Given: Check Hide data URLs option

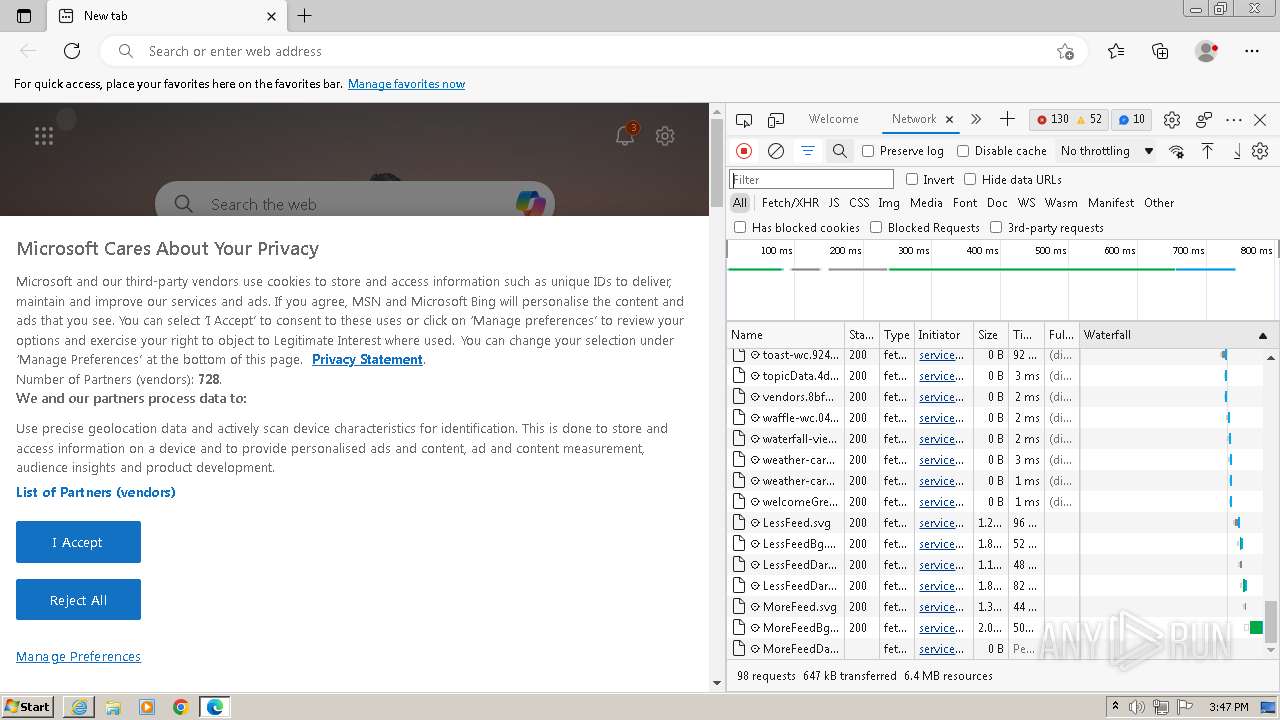Looking at the screenshot, I should (x=970, y=179).
